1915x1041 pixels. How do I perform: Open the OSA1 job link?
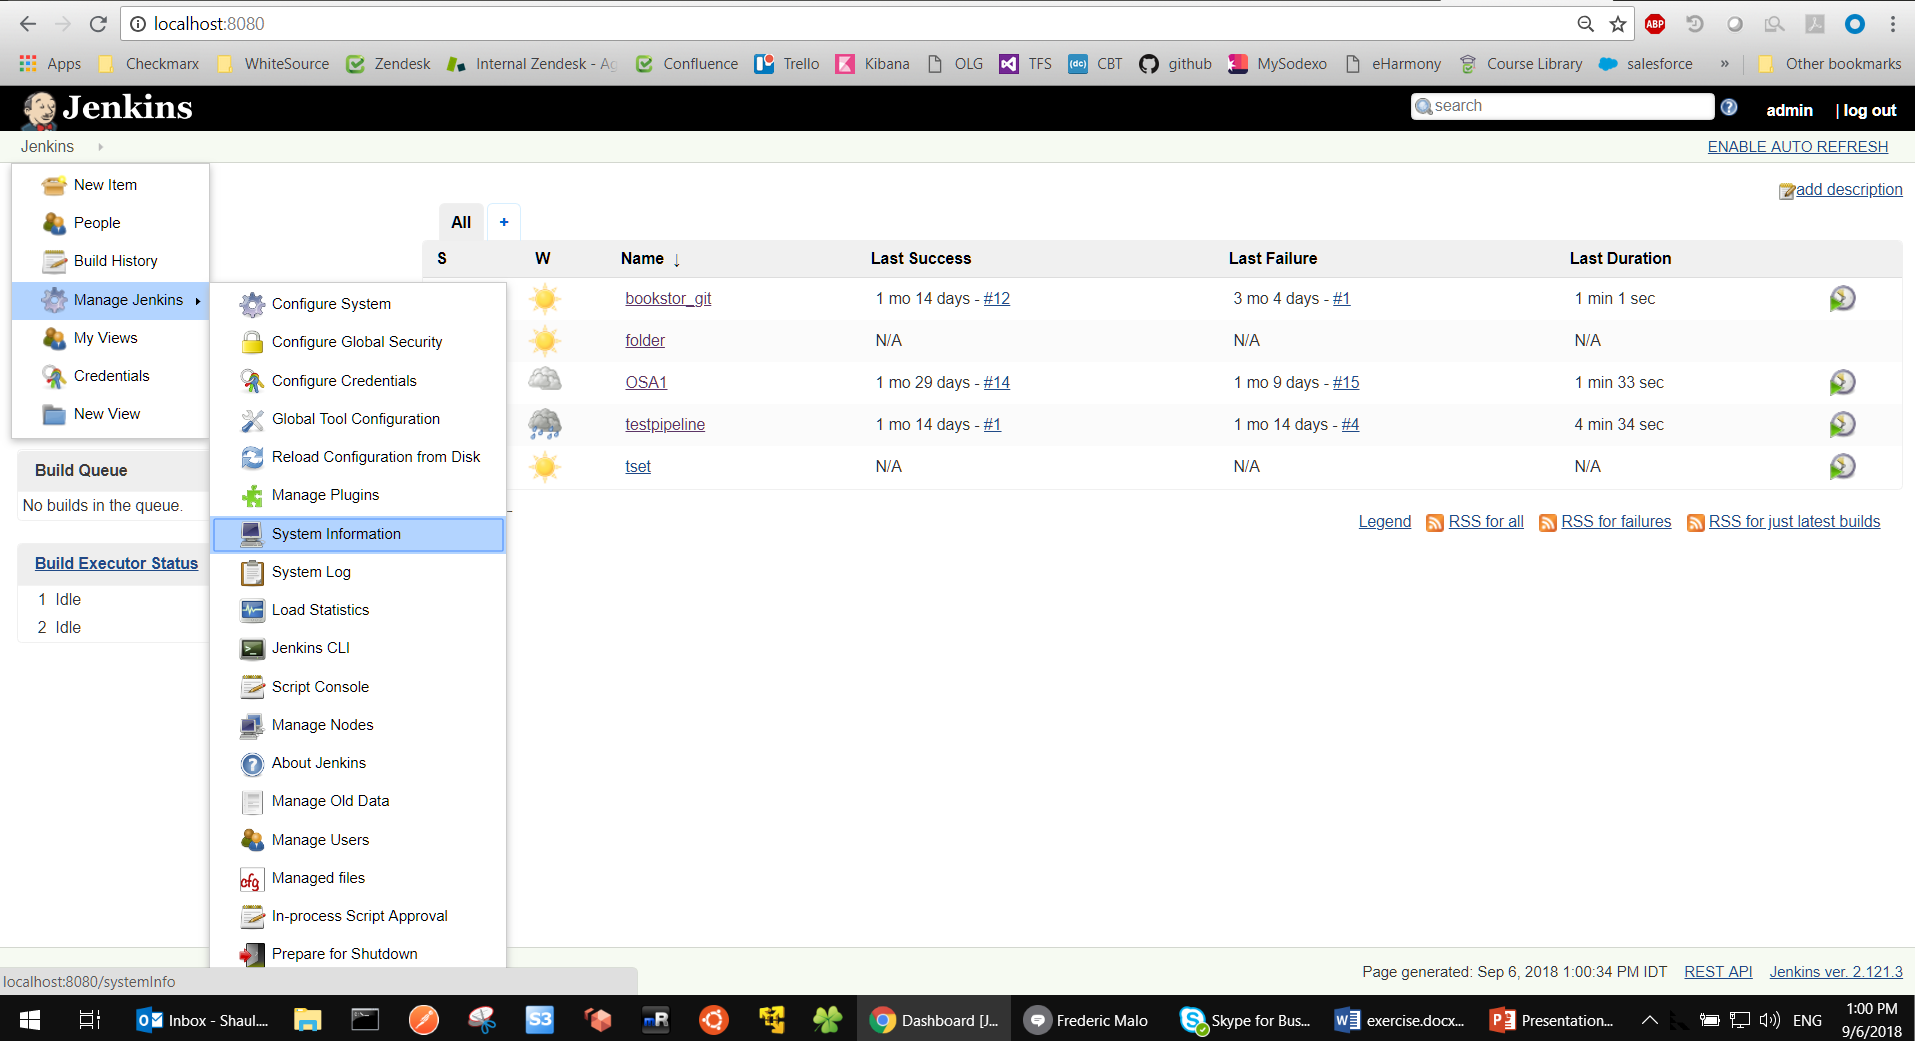pyautogui.click(x=646, y=382)
